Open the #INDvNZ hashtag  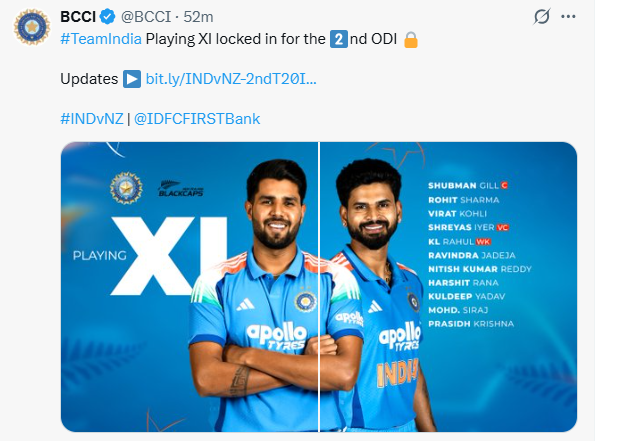coord(92,118)
